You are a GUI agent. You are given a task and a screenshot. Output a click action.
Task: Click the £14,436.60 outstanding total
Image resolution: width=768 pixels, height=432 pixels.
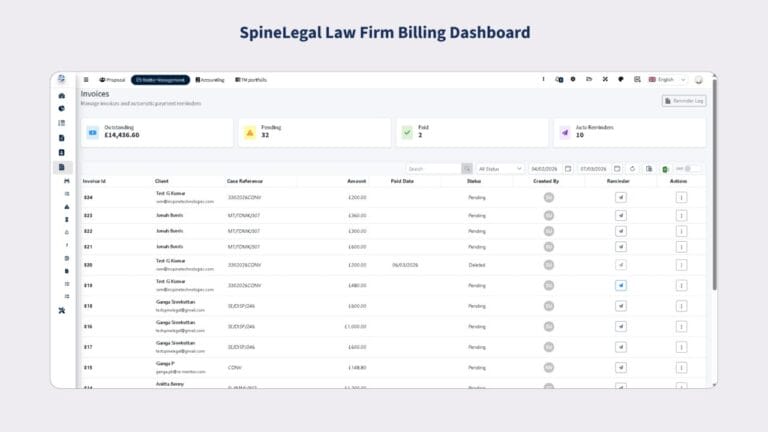pos(121,135)
